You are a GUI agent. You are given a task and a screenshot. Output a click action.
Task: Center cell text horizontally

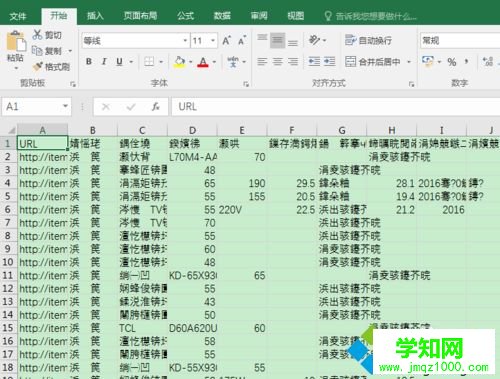coord(277,61)
